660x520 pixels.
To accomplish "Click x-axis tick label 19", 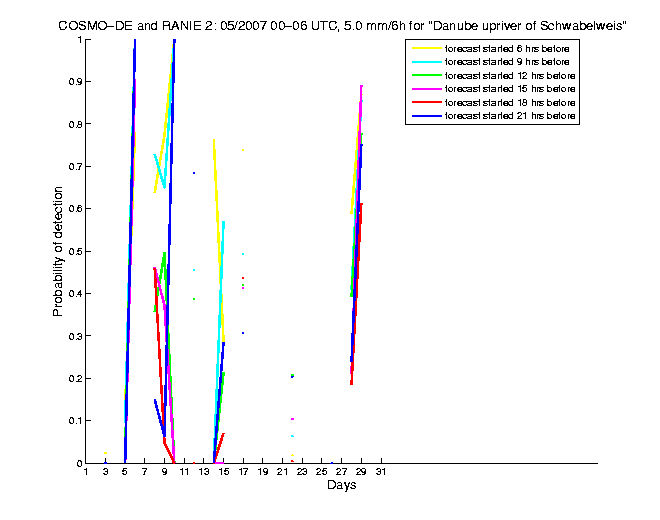I will (x=263, y=472).
